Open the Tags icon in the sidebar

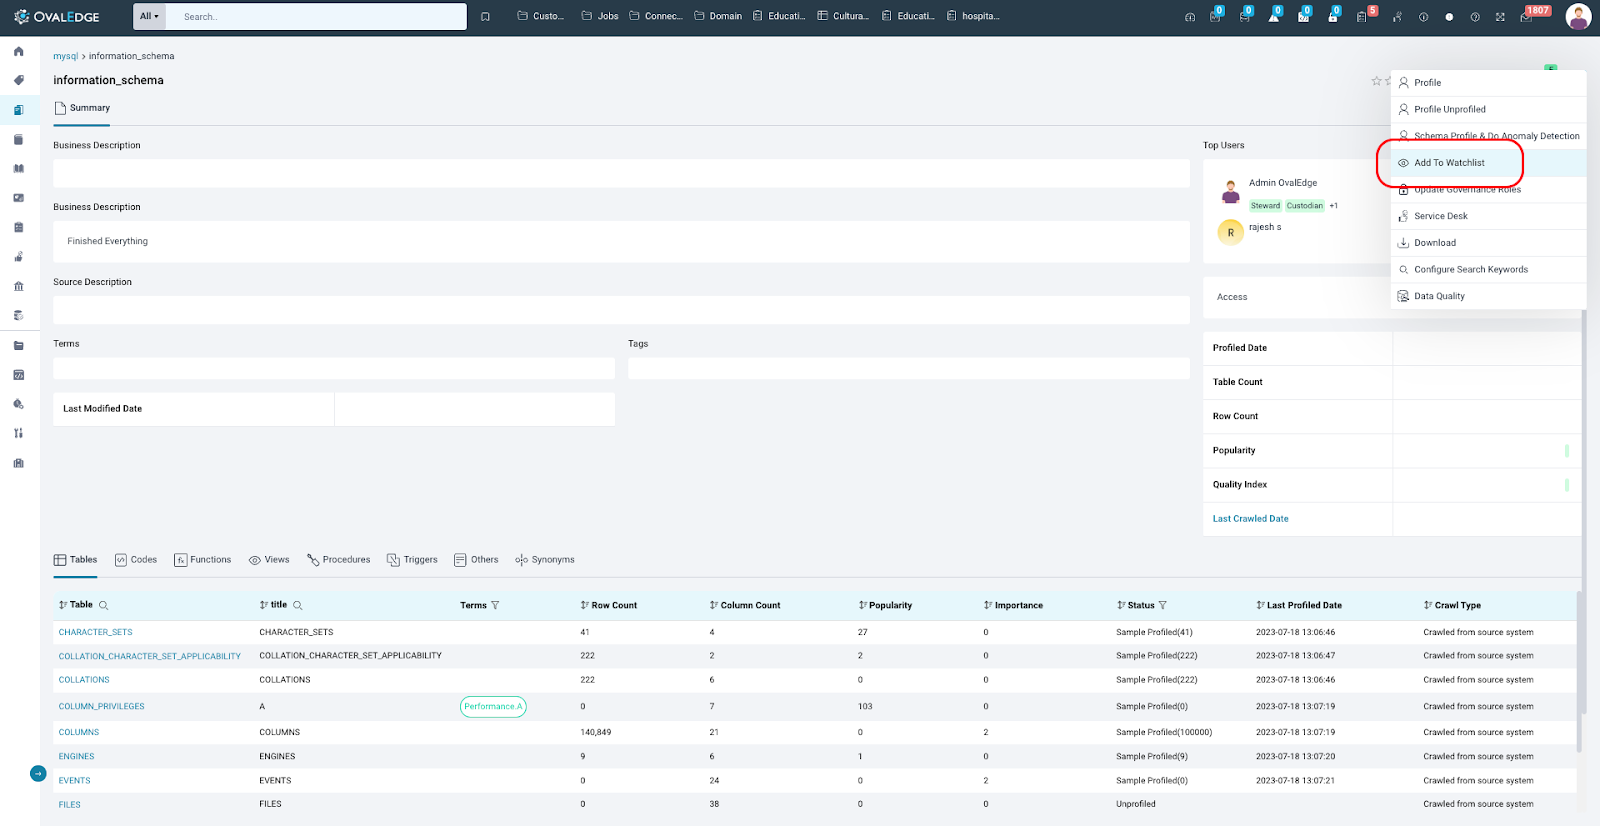point(18,80)
